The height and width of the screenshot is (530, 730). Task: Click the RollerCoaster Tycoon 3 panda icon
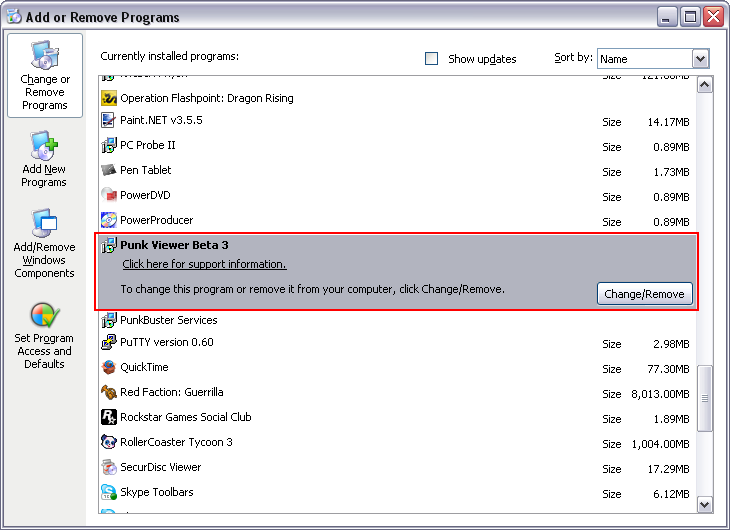(x=109, y=442)
